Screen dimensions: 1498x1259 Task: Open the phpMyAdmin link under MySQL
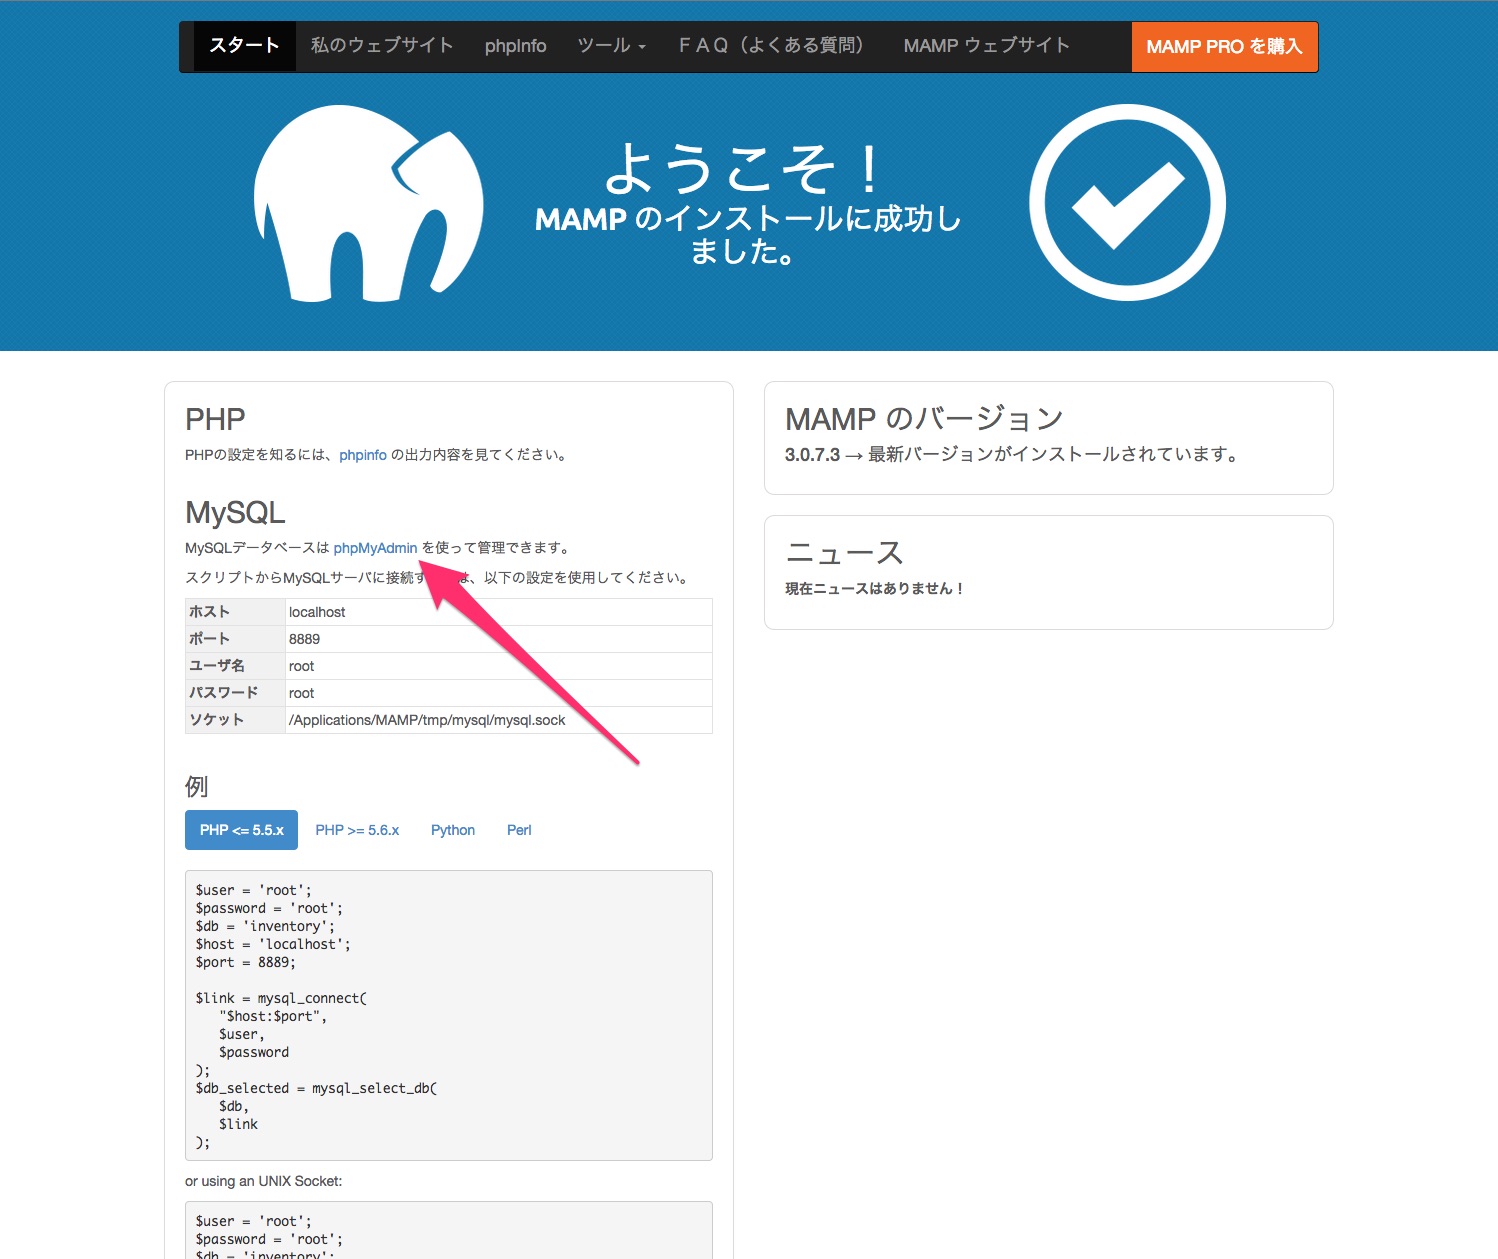point(375,548)
